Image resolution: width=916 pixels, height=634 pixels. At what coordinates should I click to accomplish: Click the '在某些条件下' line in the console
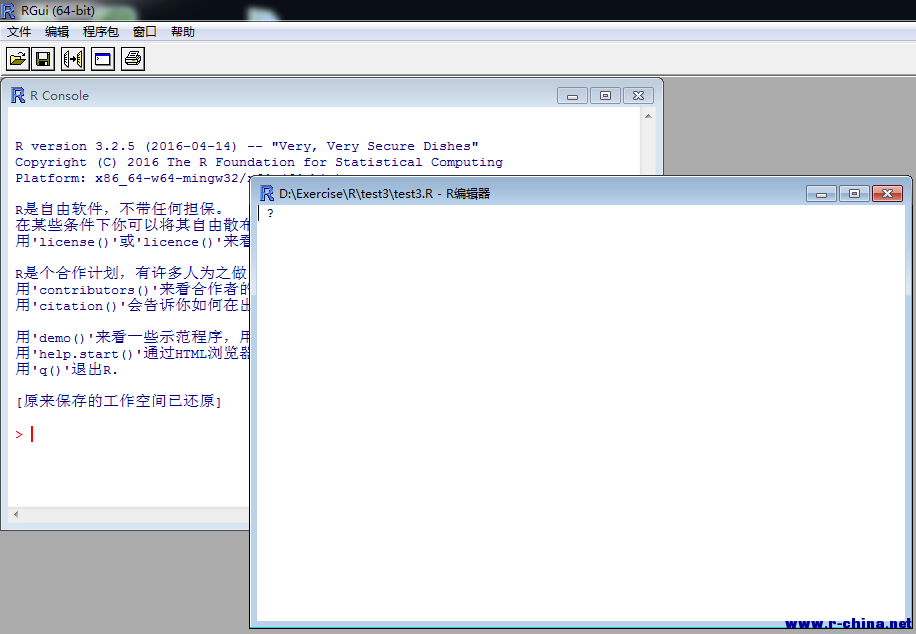click(133, 225)
